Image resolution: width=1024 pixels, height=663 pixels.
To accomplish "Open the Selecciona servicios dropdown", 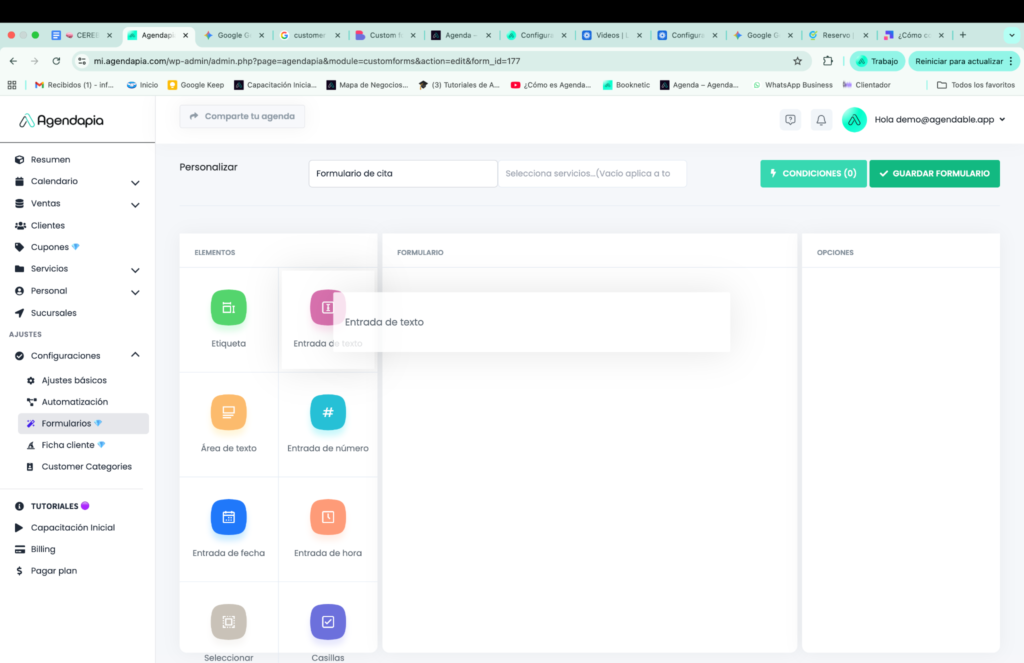I will coord(592,174).
